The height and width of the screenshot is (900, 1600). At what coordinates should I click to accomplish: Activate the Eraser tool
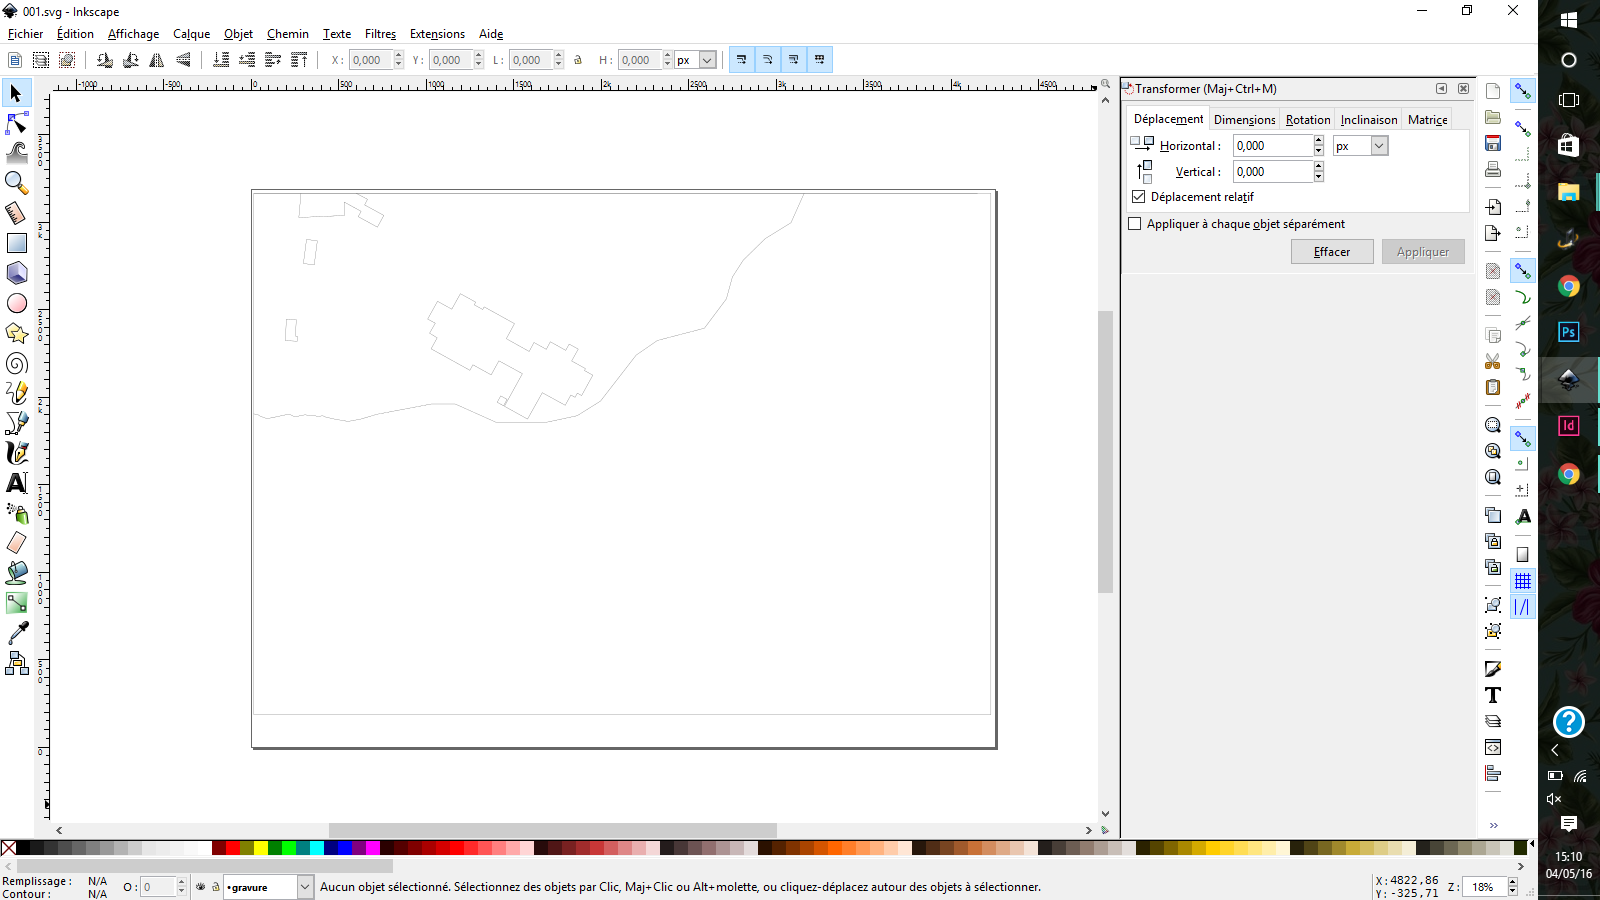click(17, 543)
